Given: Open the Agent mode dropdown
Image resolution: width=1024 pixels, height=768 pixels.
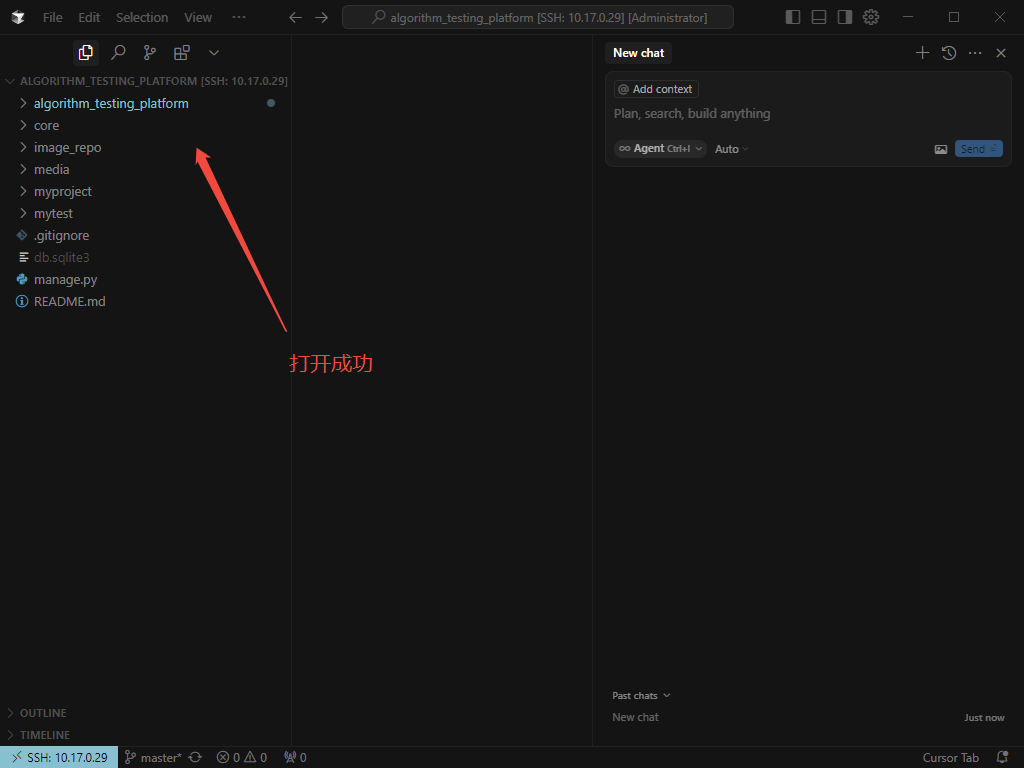Looking at the screenshot, I should [660, 149].
